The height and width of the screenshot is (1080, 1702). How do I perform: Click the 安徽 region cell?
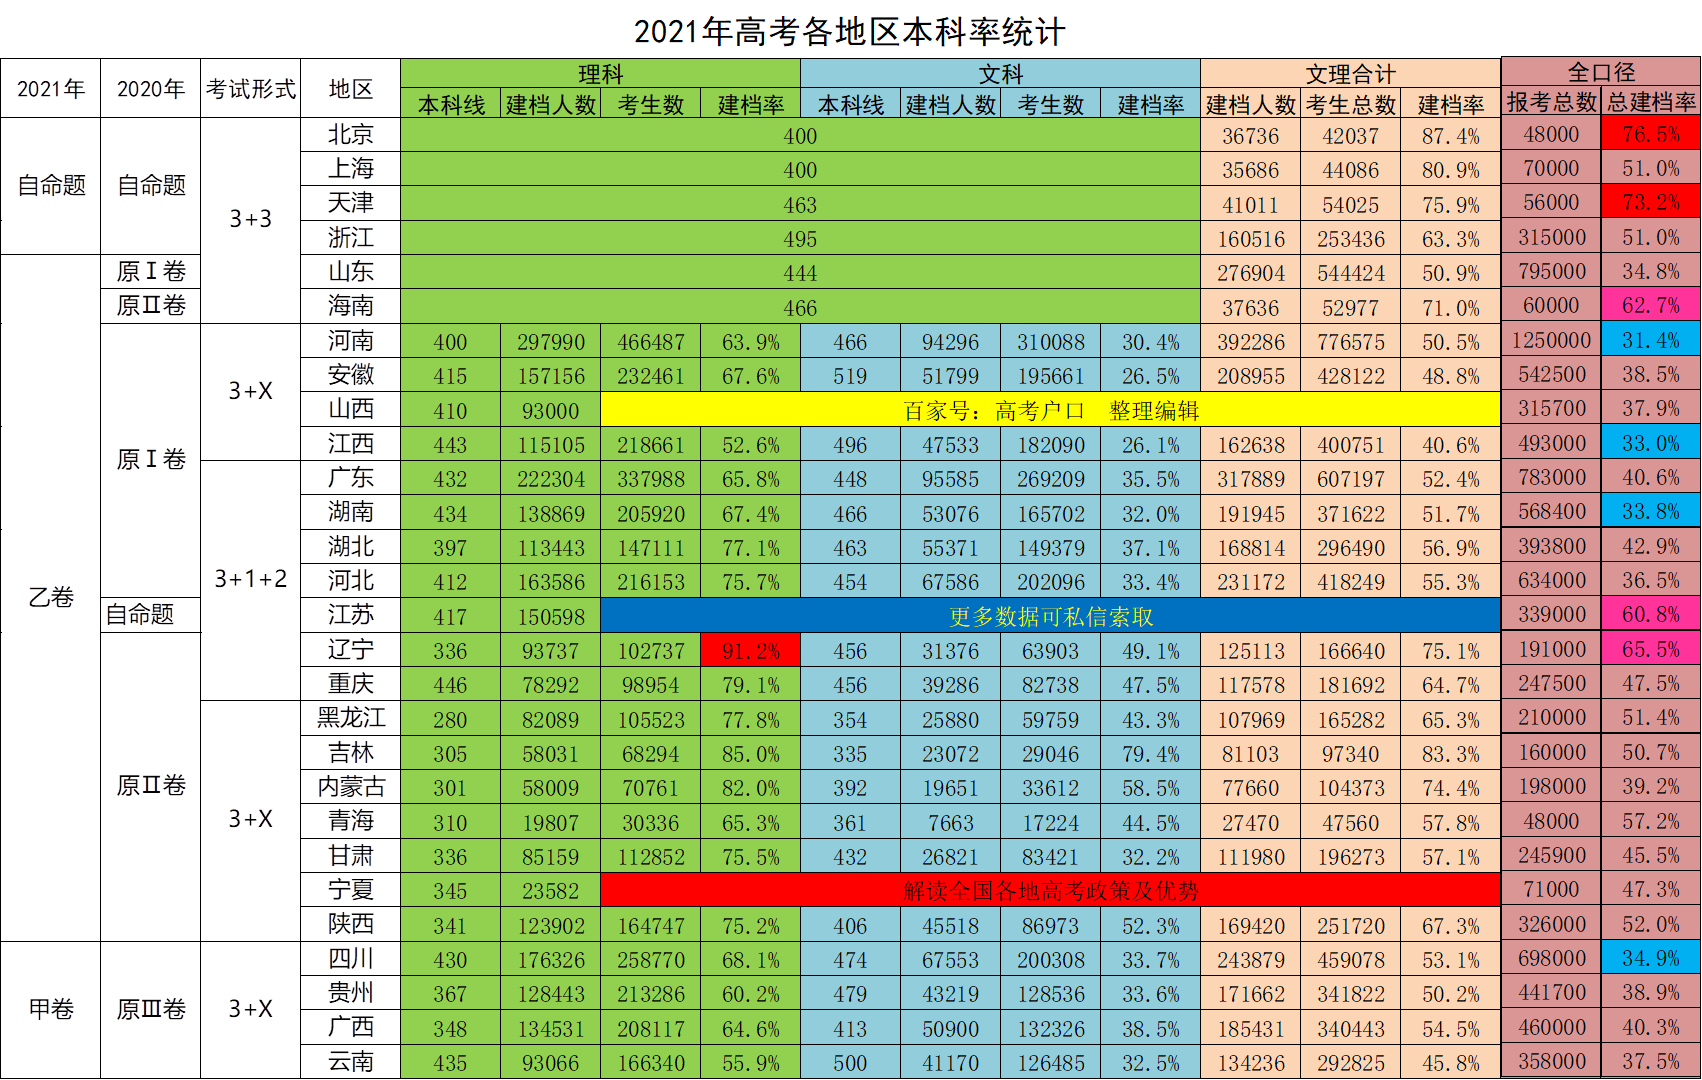pos(351,375)
